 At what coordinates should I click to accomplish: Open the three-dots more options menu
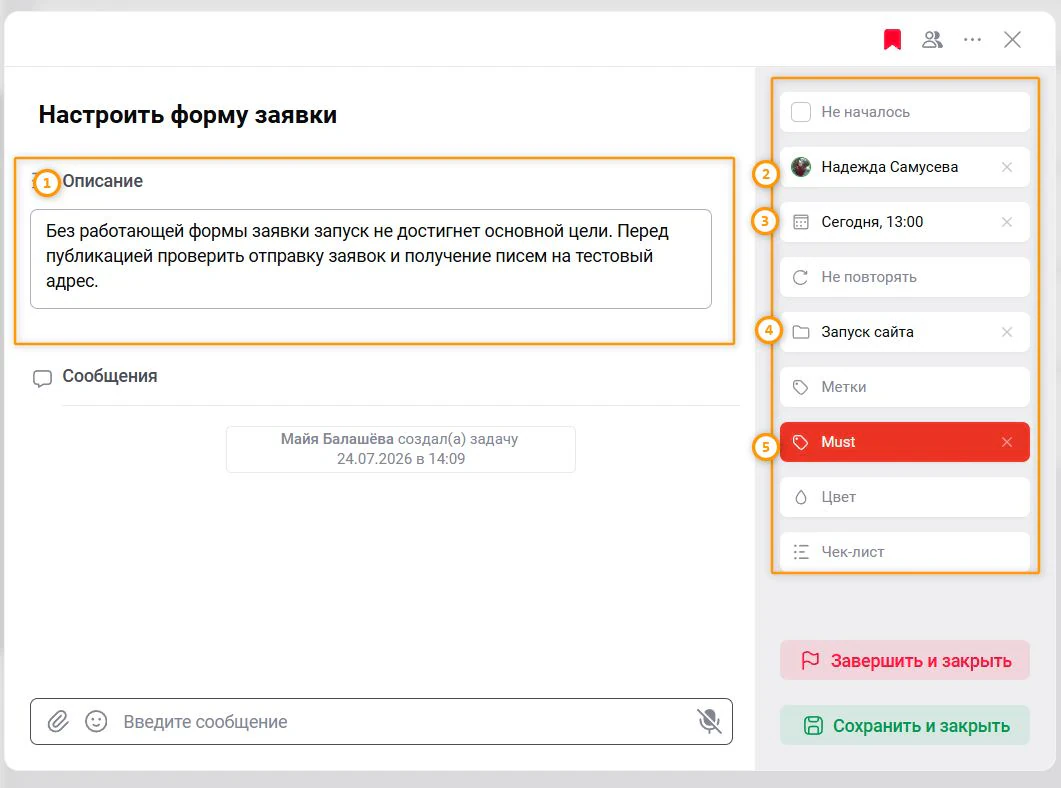pyautogui.click(x=972, y=39)
